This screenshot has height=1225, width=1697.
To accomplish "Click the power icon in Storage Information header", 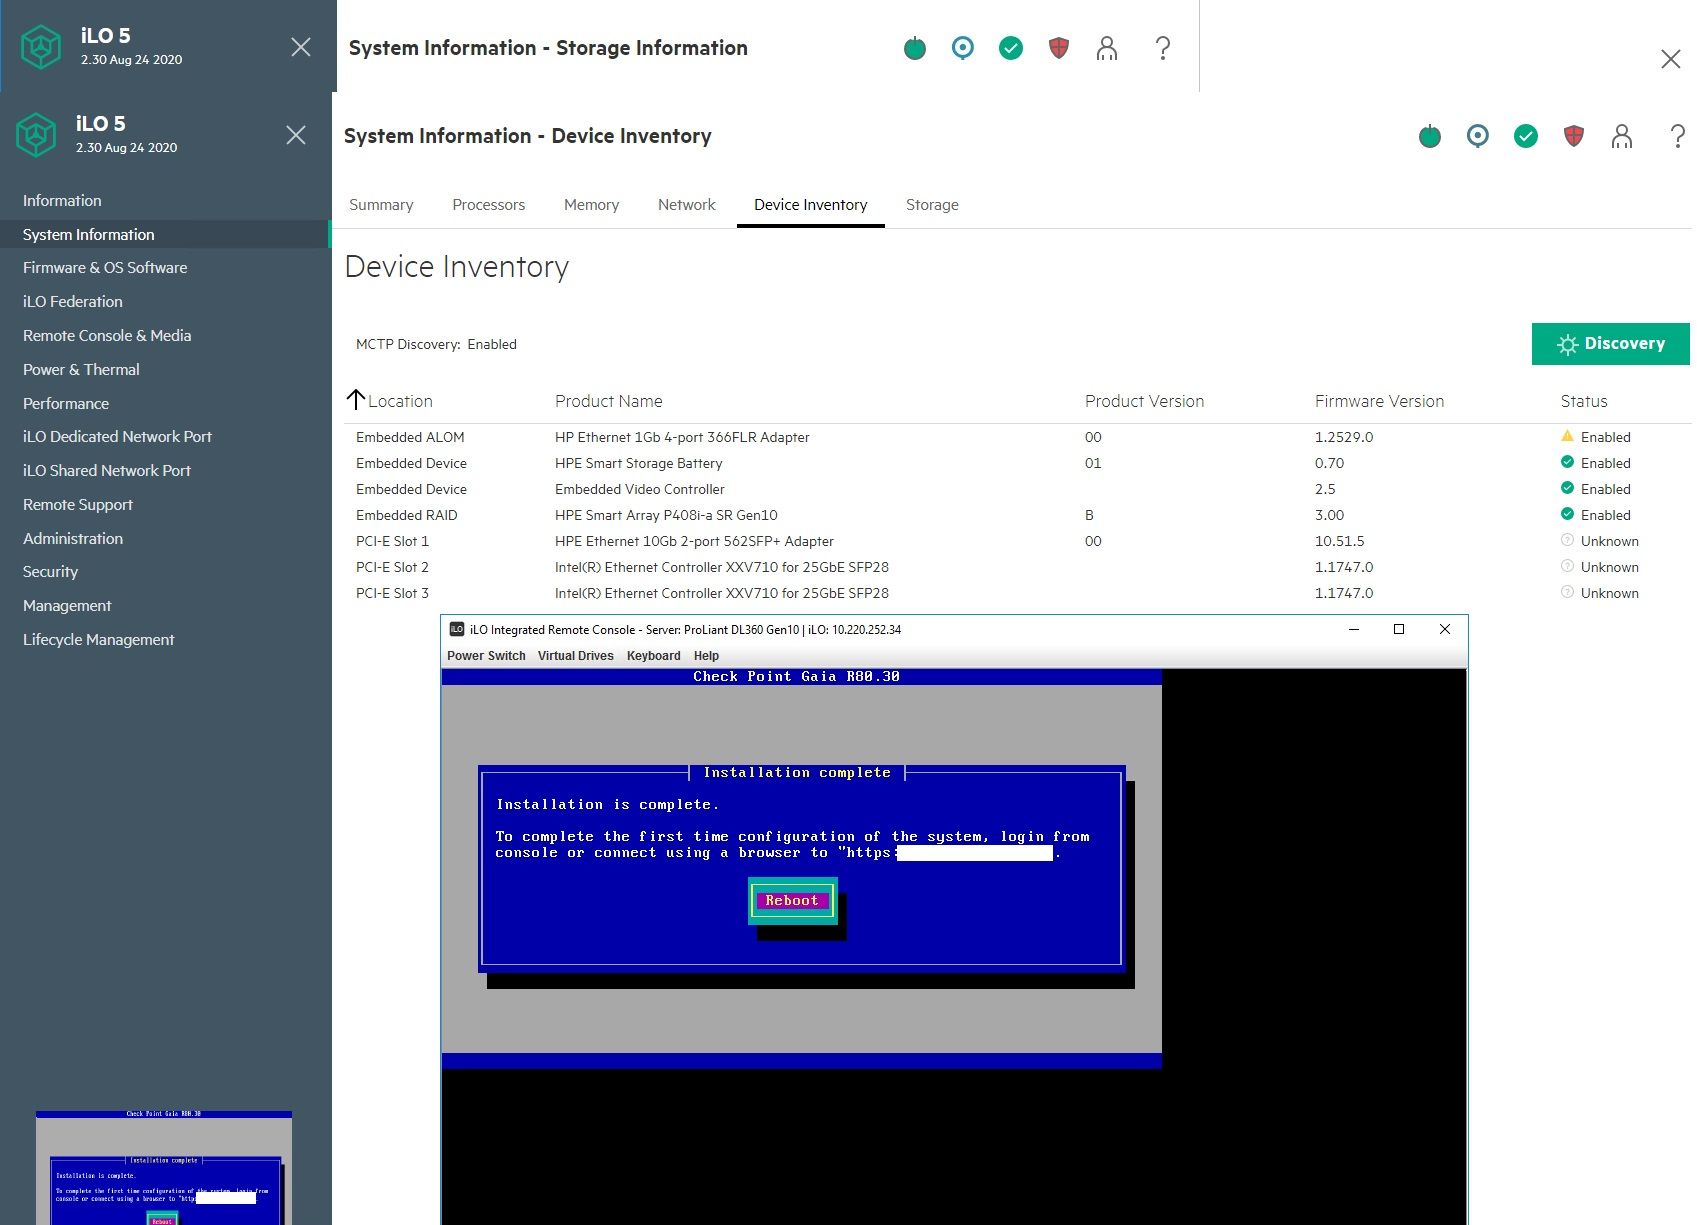I will [915, 48].
